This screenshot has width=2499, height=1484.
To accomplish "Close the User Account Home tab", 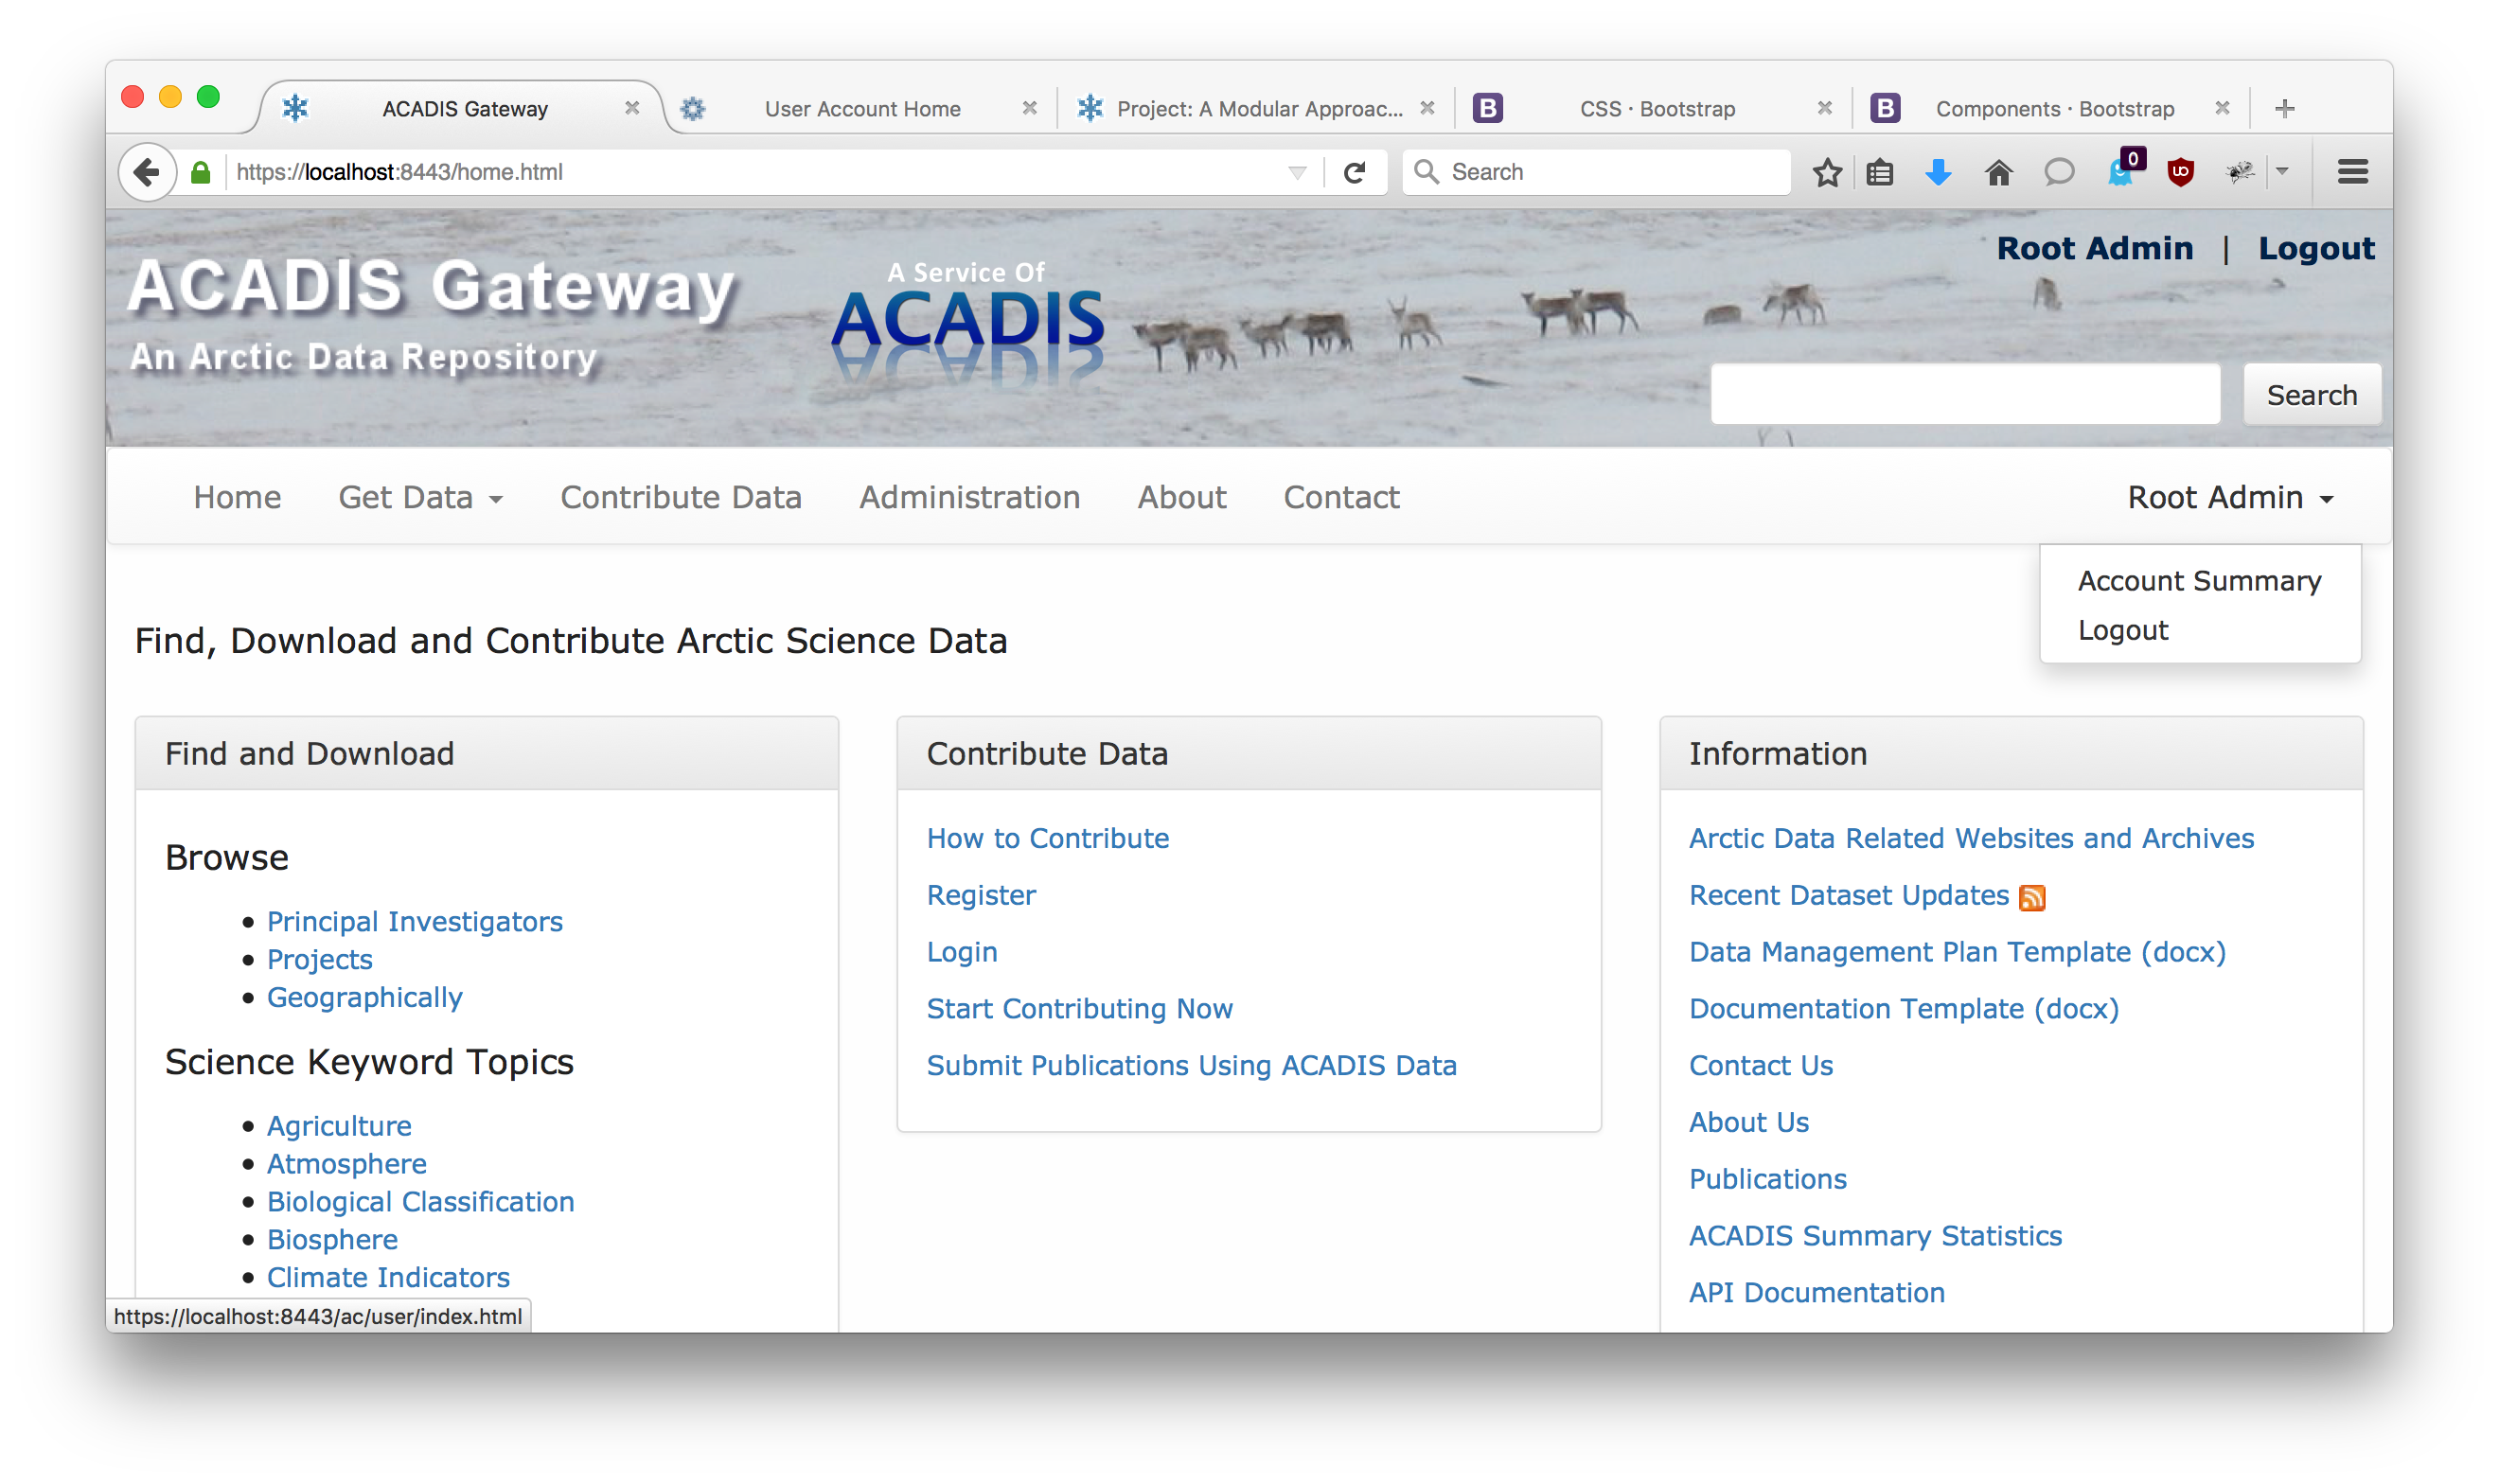I will point(1029,108).
